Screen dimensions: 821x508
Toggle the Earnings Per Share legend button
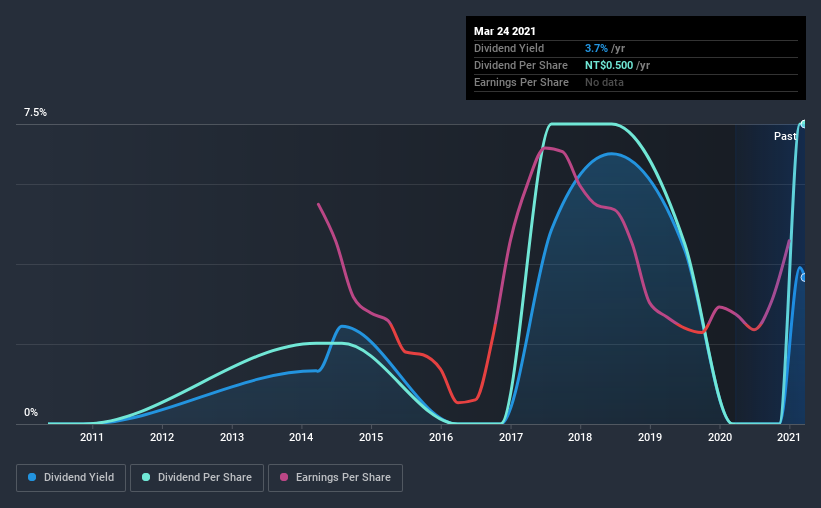point(335,478)
